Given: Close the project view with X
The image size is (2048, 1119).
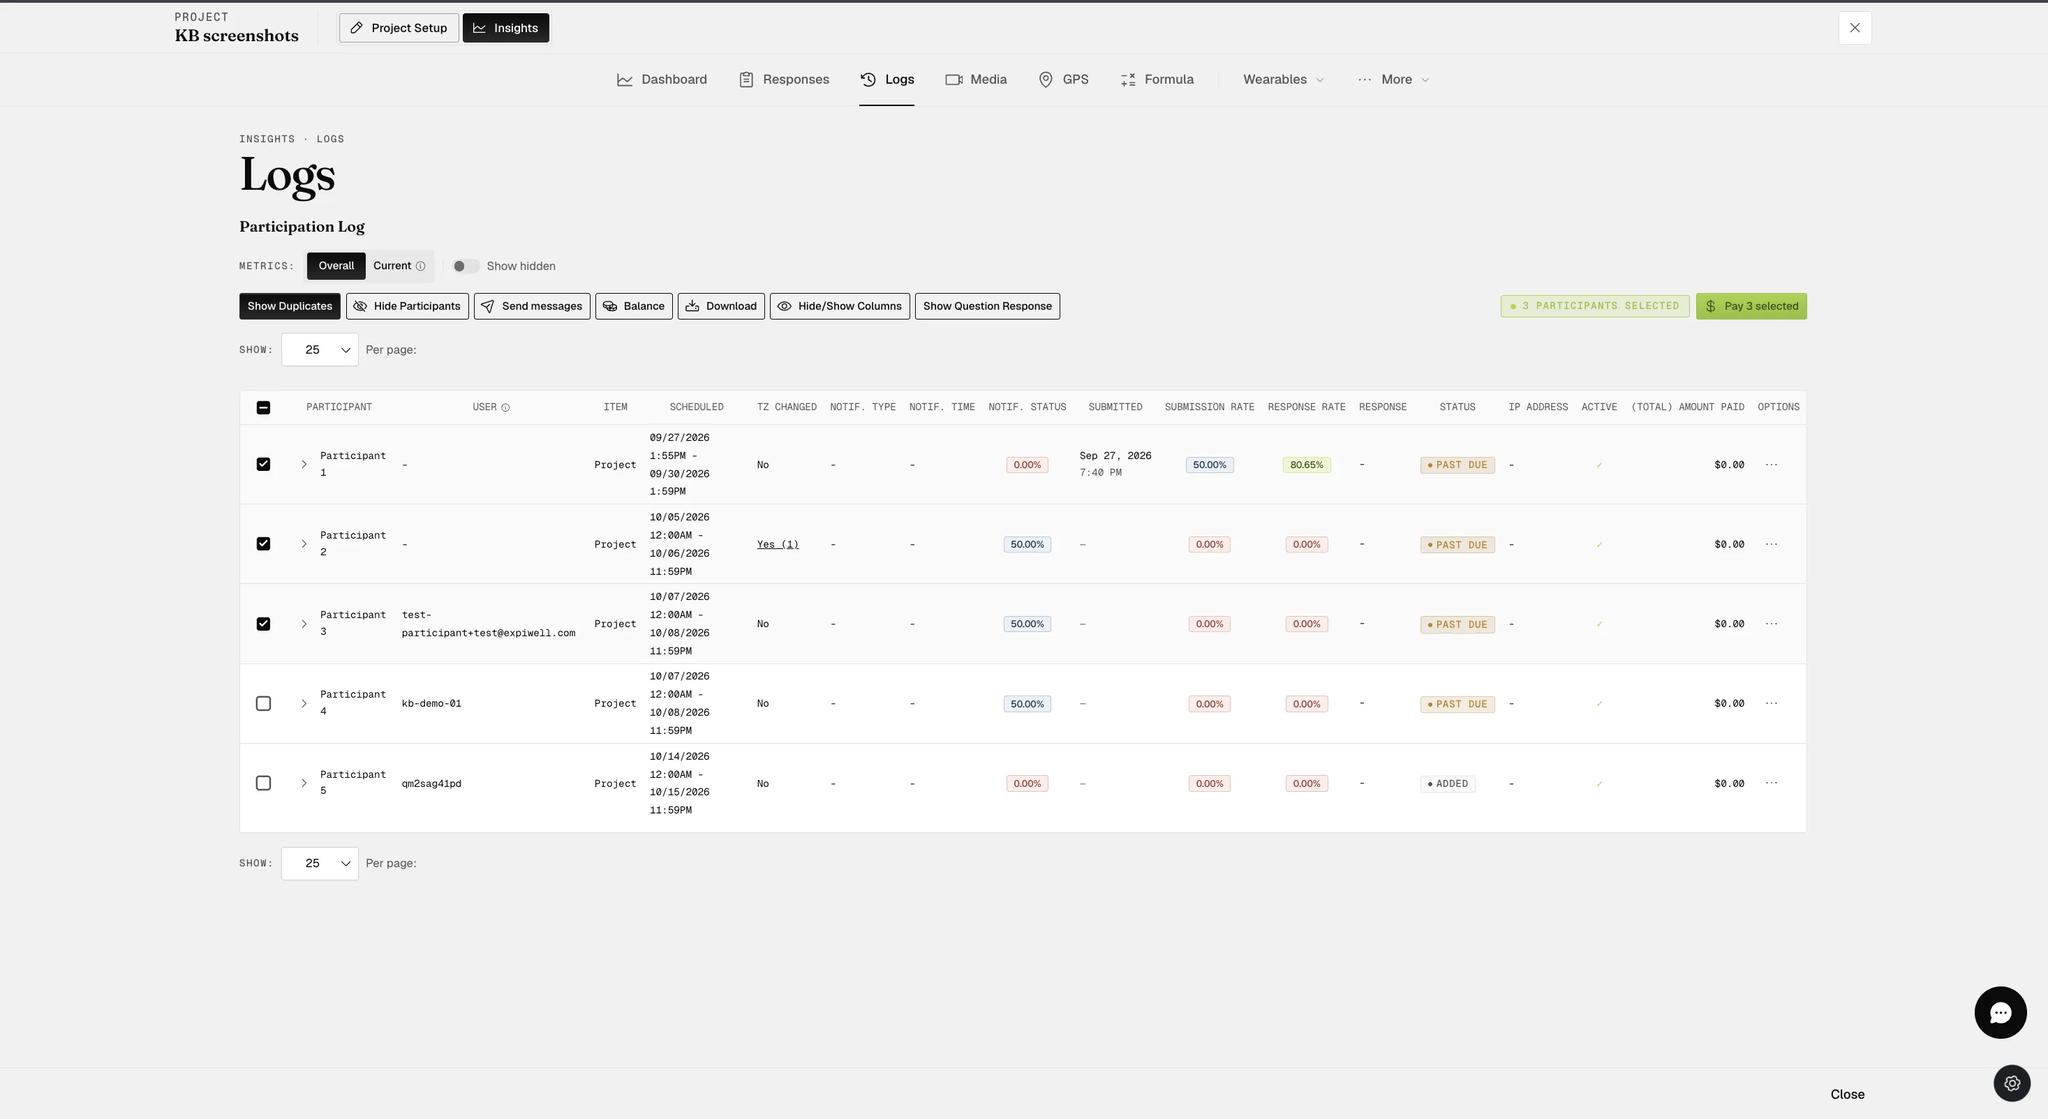Looking at the screenshot, I should point(1855,28).
